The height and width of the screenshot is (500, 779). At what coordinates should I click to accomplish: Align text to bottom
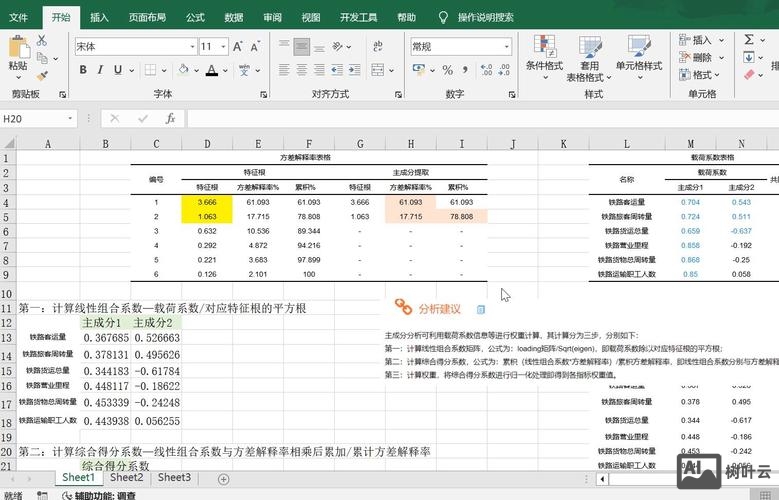(x=319, y=47)
